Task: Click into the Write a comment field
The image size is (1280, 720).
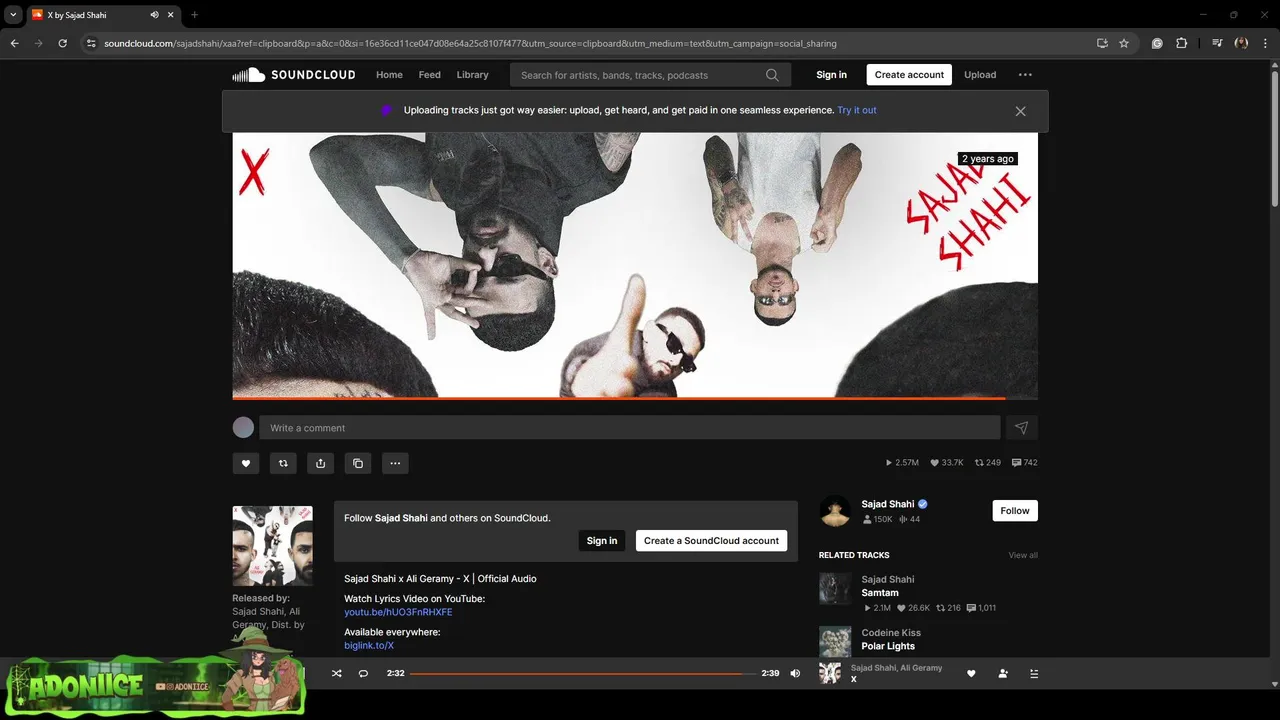Action: (630, 428)
